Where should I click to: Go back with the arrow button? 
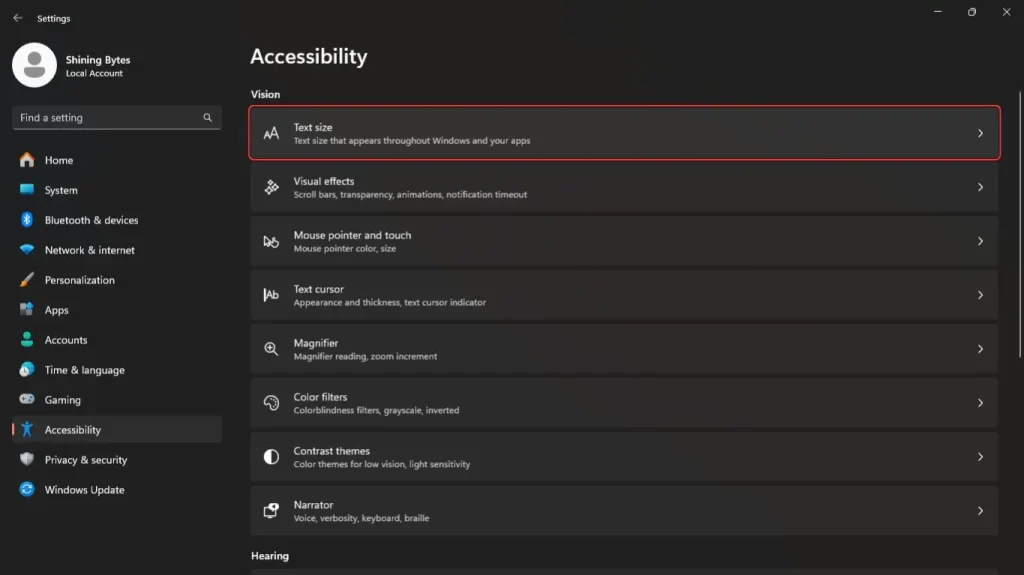(x=17, y=18)
